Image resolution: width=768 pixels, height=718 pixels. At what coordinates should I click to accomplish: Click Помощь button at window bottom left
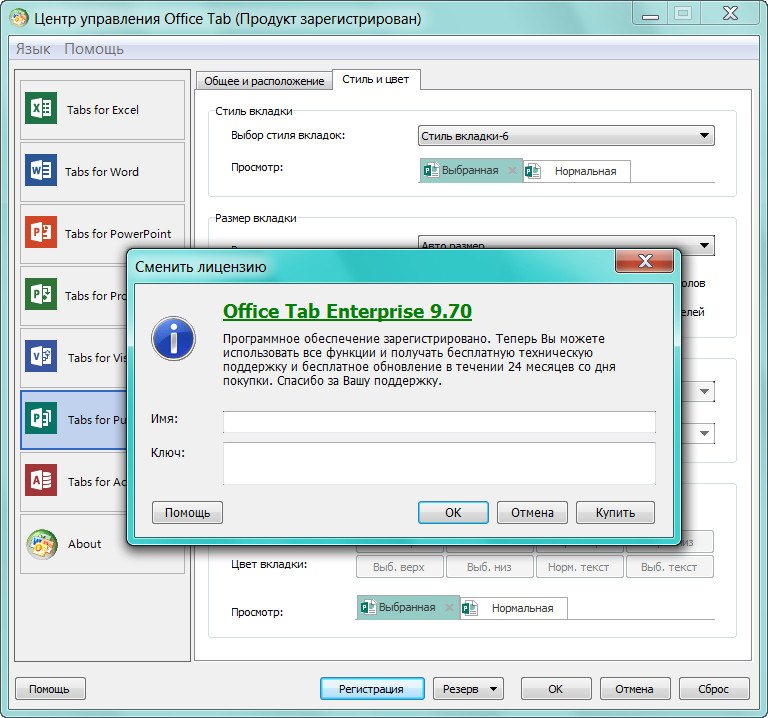pyautogui.click(x=50, y=689)
